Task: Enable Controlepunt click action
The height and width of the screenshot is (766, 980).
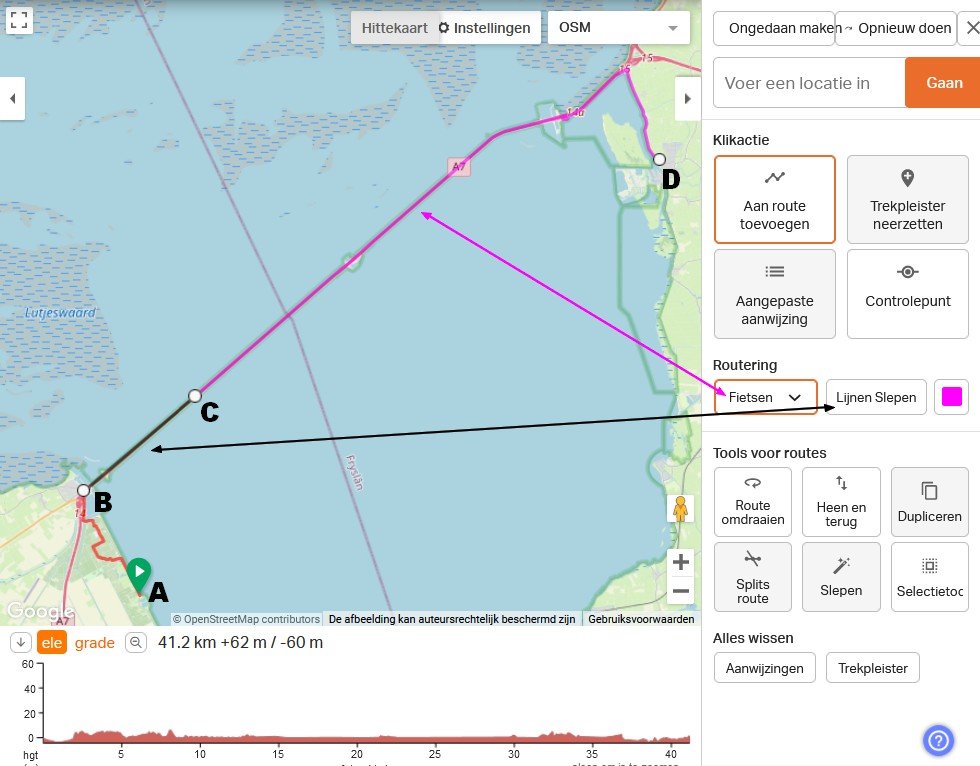Action: point(907,293)
